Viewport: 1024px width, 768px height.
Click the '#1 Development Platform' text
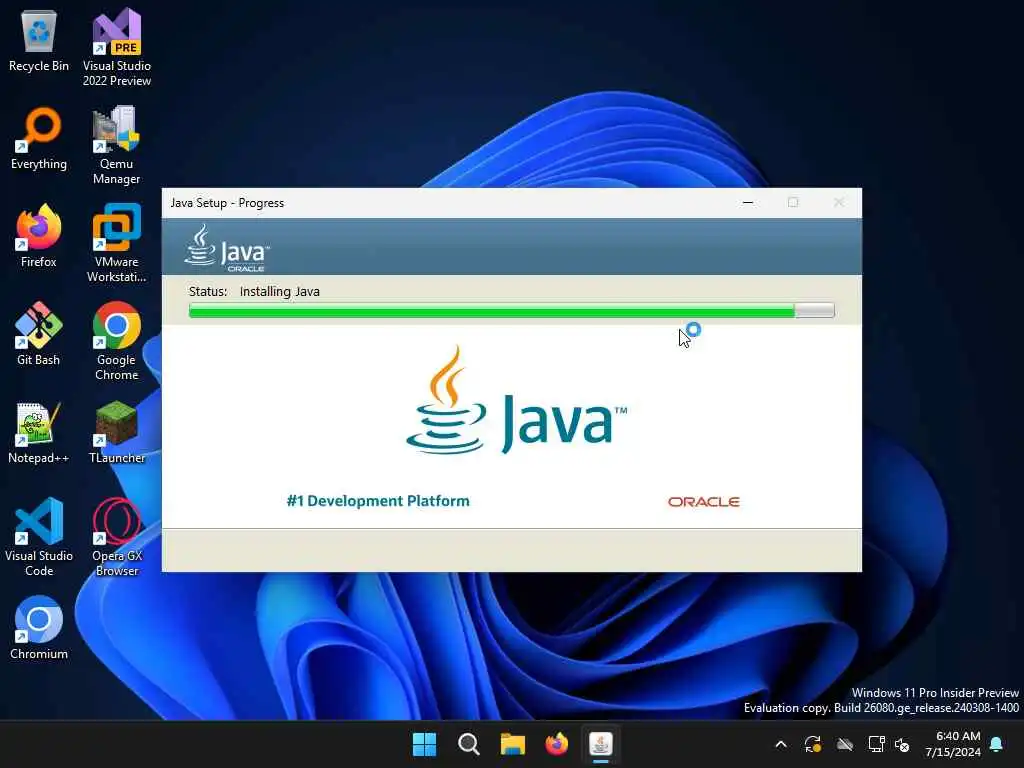click(378, 501)
